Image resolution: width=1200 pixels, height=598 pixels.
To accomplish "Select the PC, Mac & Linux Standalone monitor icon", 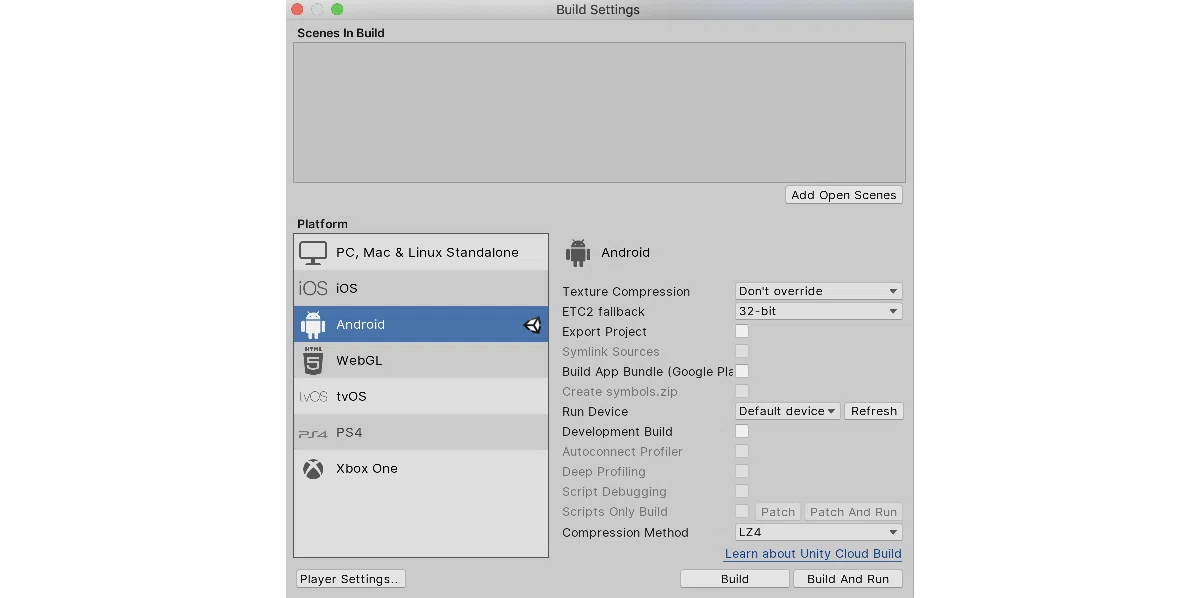I will pyautogui.click(x=313, y=253).
